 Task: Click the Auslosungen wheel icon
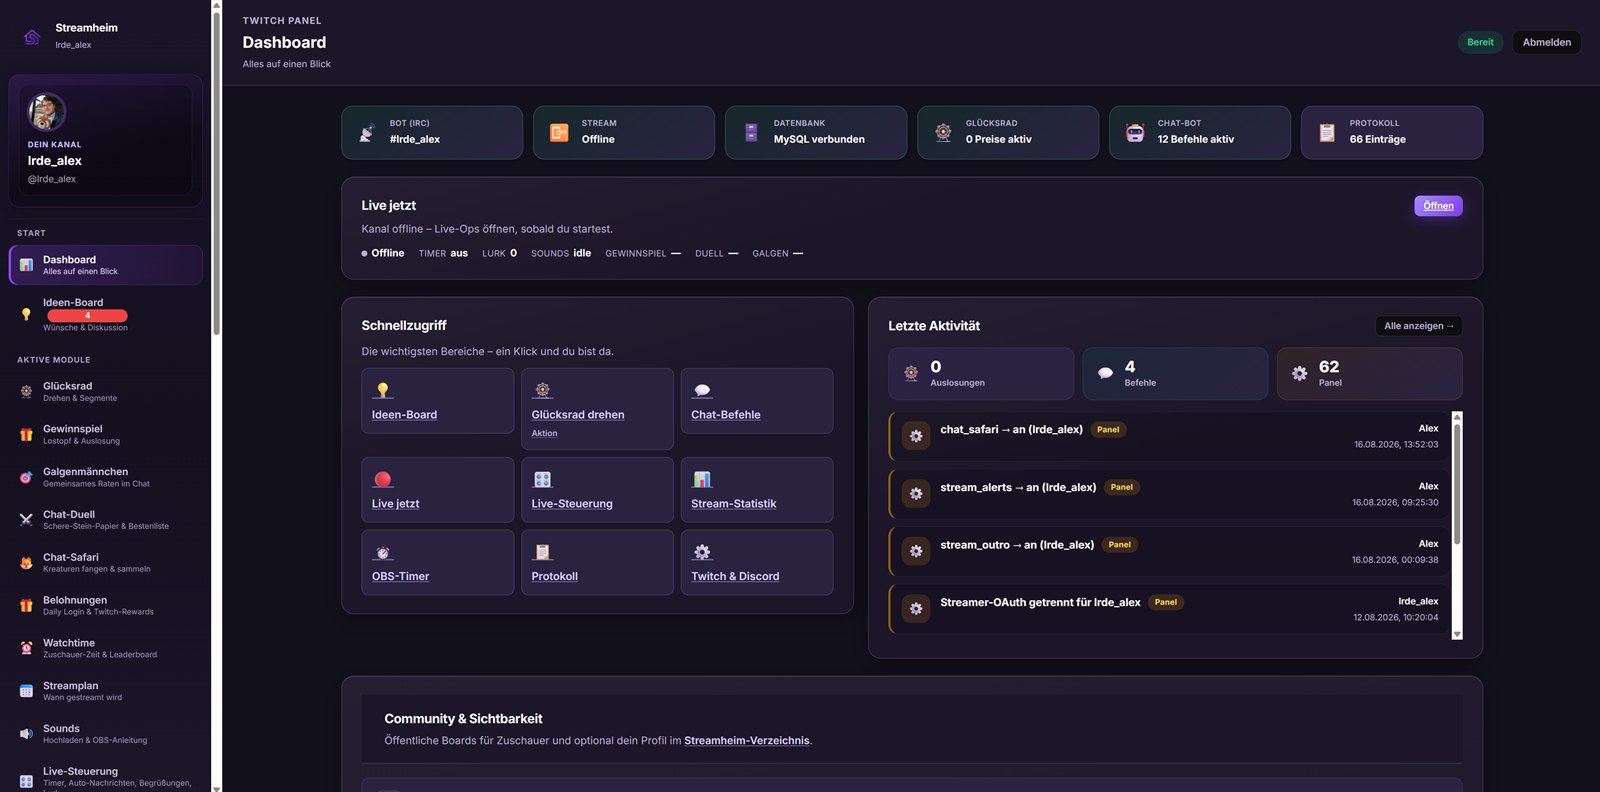(x=911, y=373)
